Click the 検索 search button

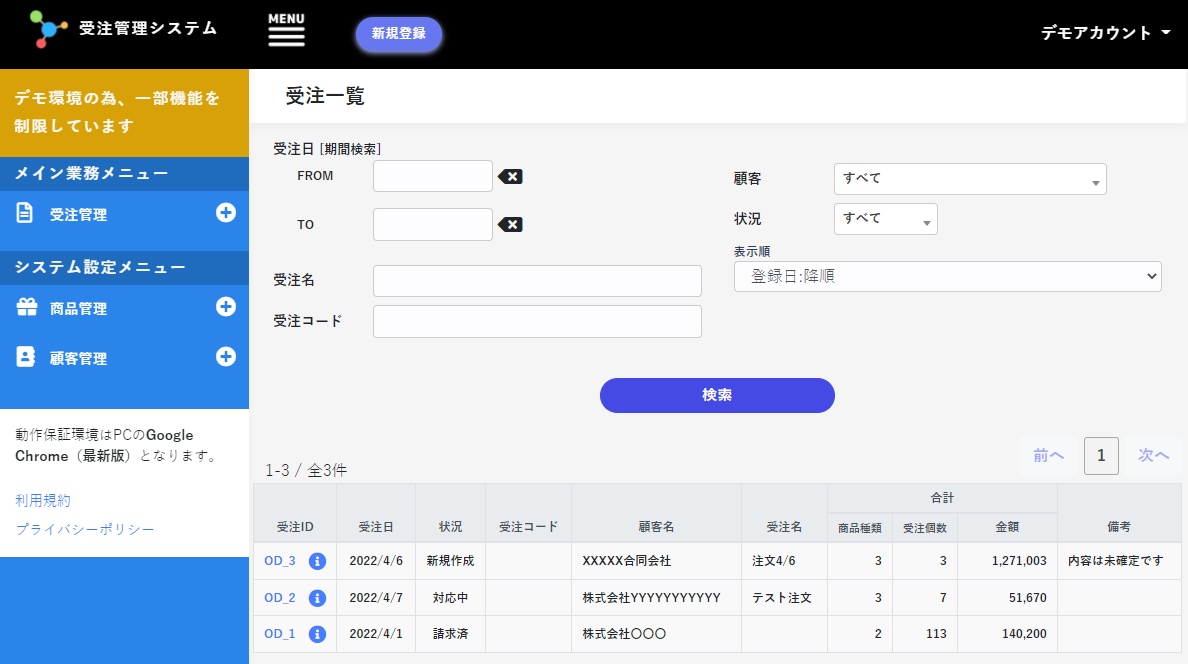coord(717,396)
